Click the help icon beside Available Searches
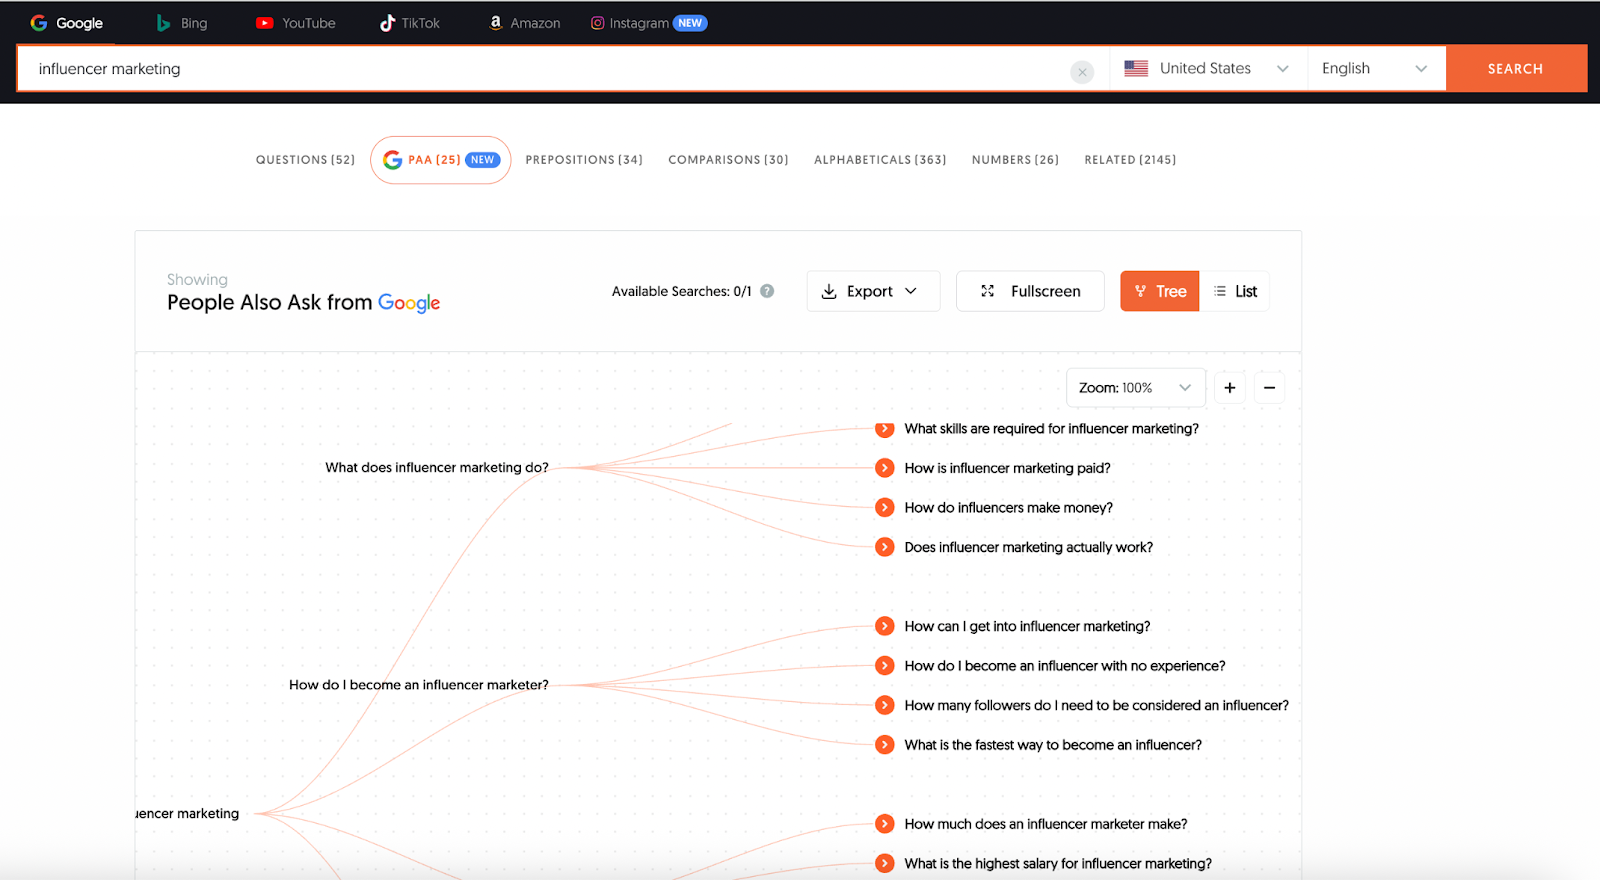The width and height of the screenshot is (1600, 880). 767,291
